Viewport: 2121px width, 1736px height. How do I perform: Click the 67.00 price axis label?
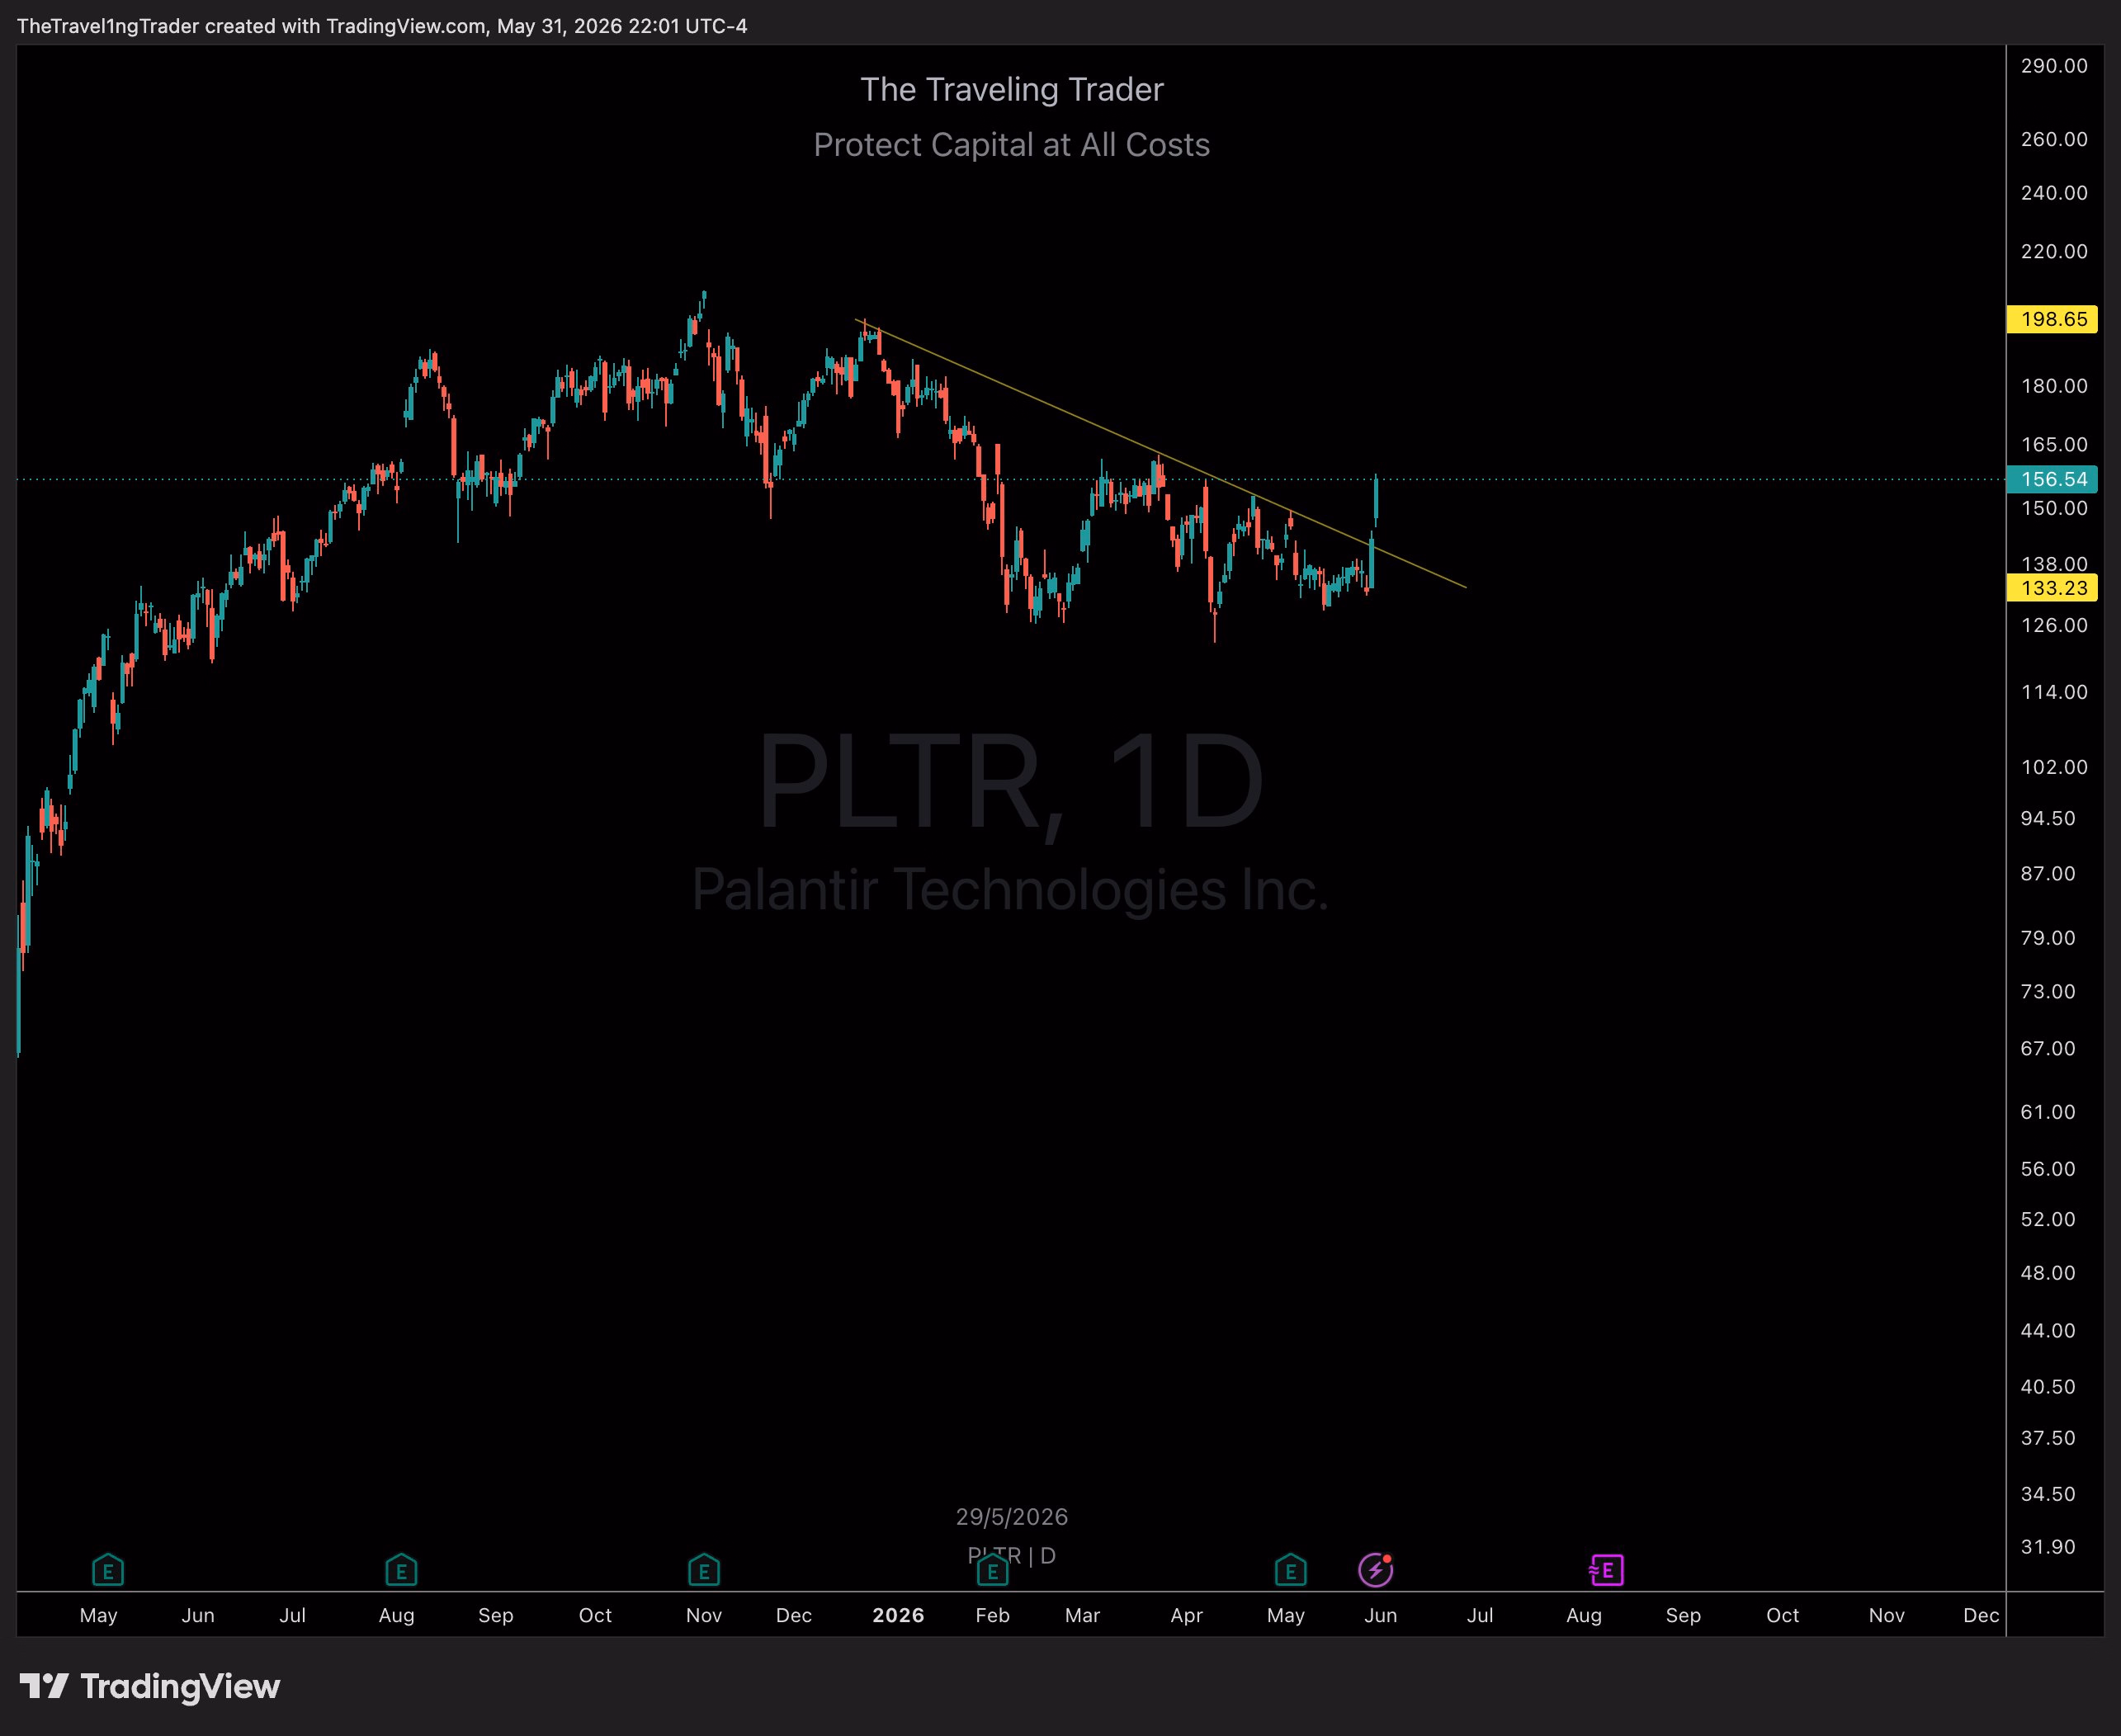2048,1048
